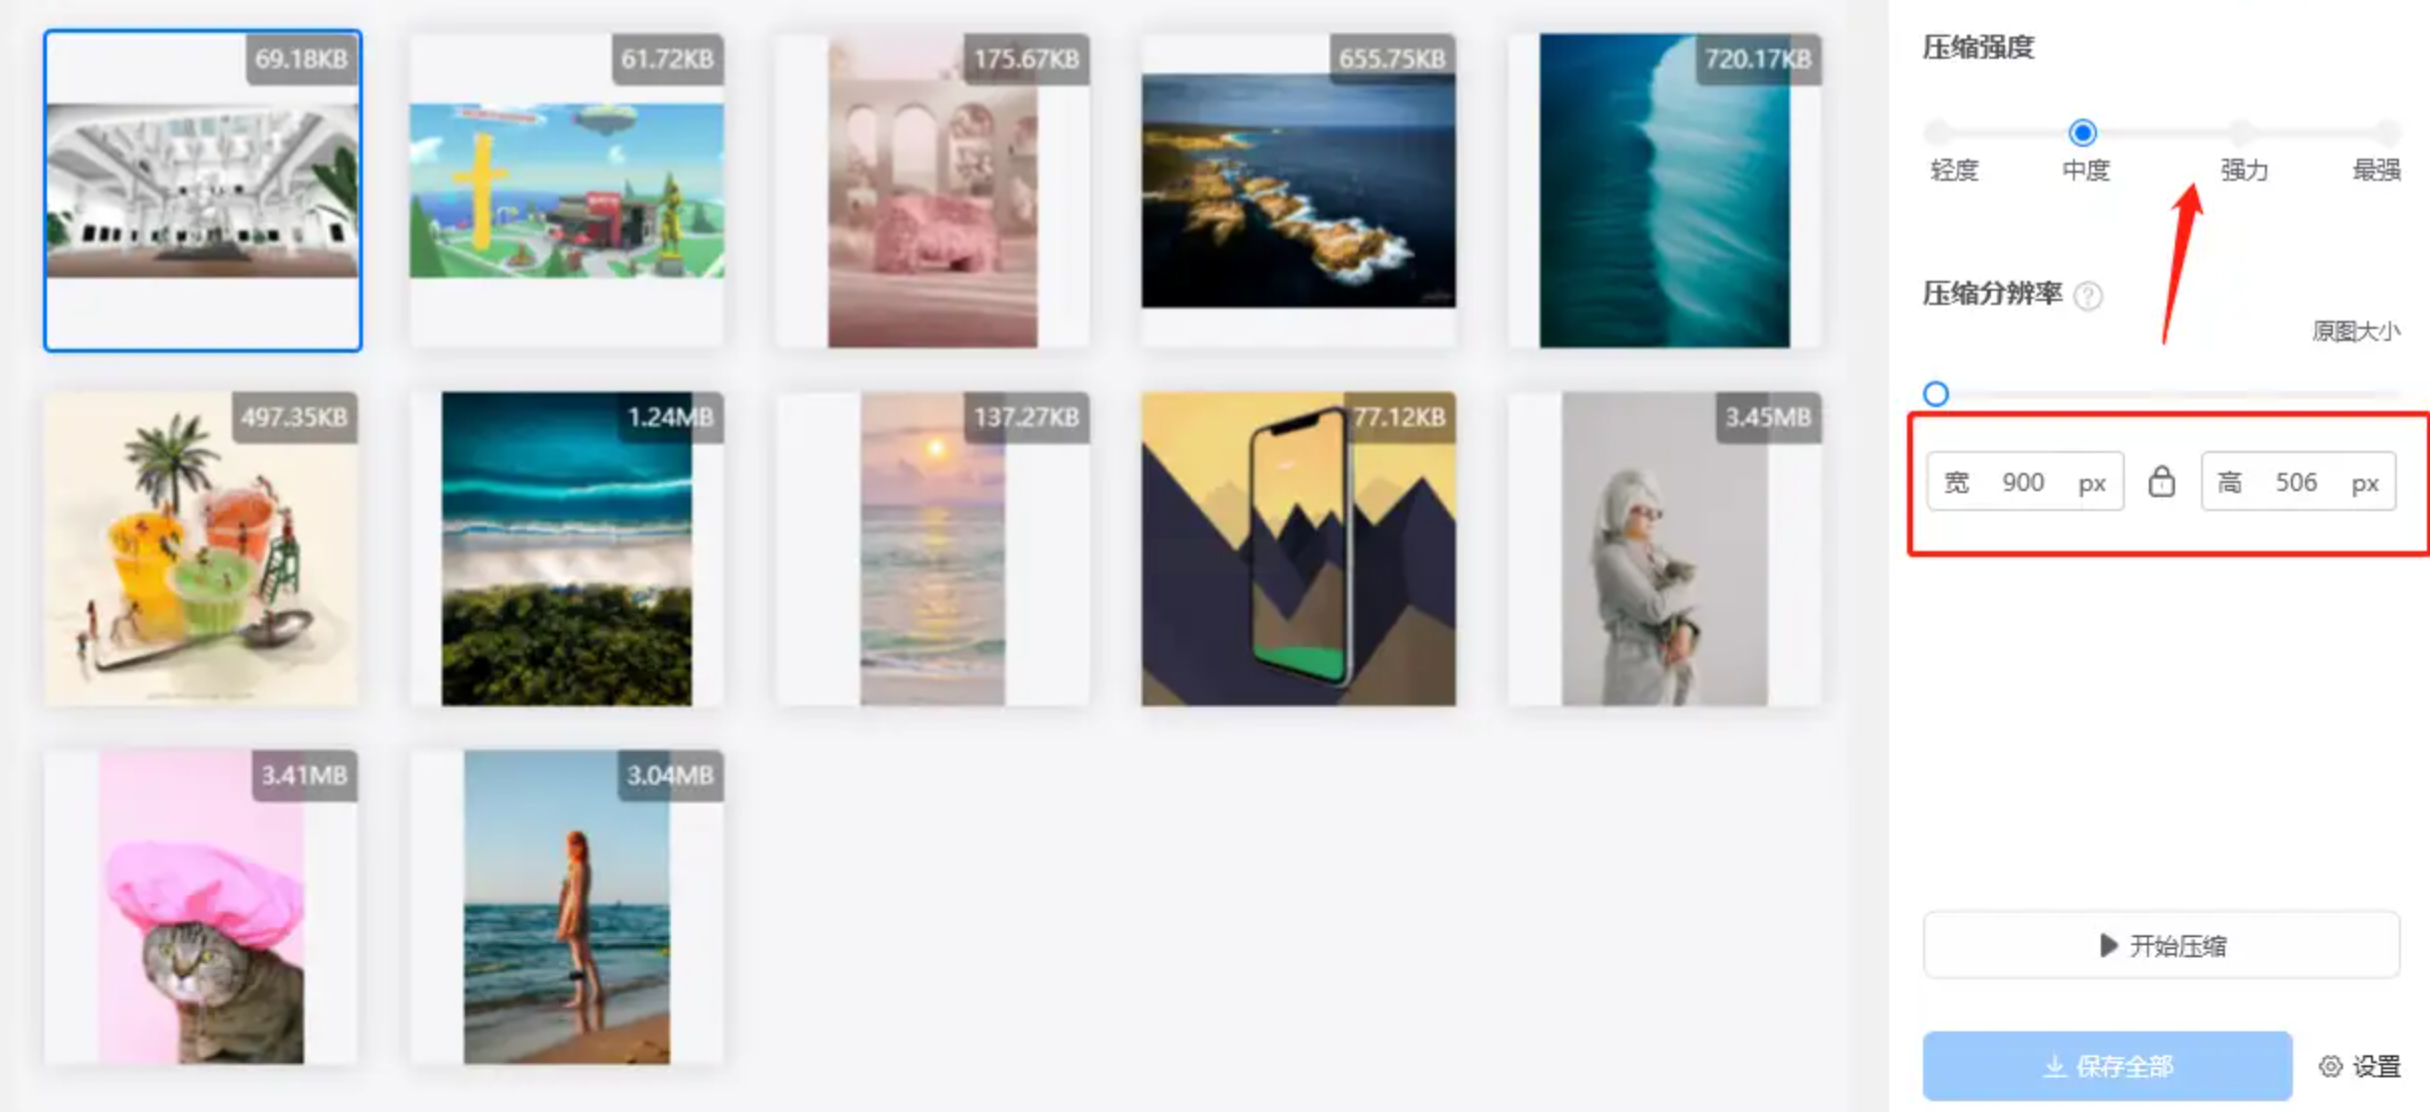This screenshot has width=2430, height=1112.
Task: Click the 开始压缩 button
Action: (2161, 945)
